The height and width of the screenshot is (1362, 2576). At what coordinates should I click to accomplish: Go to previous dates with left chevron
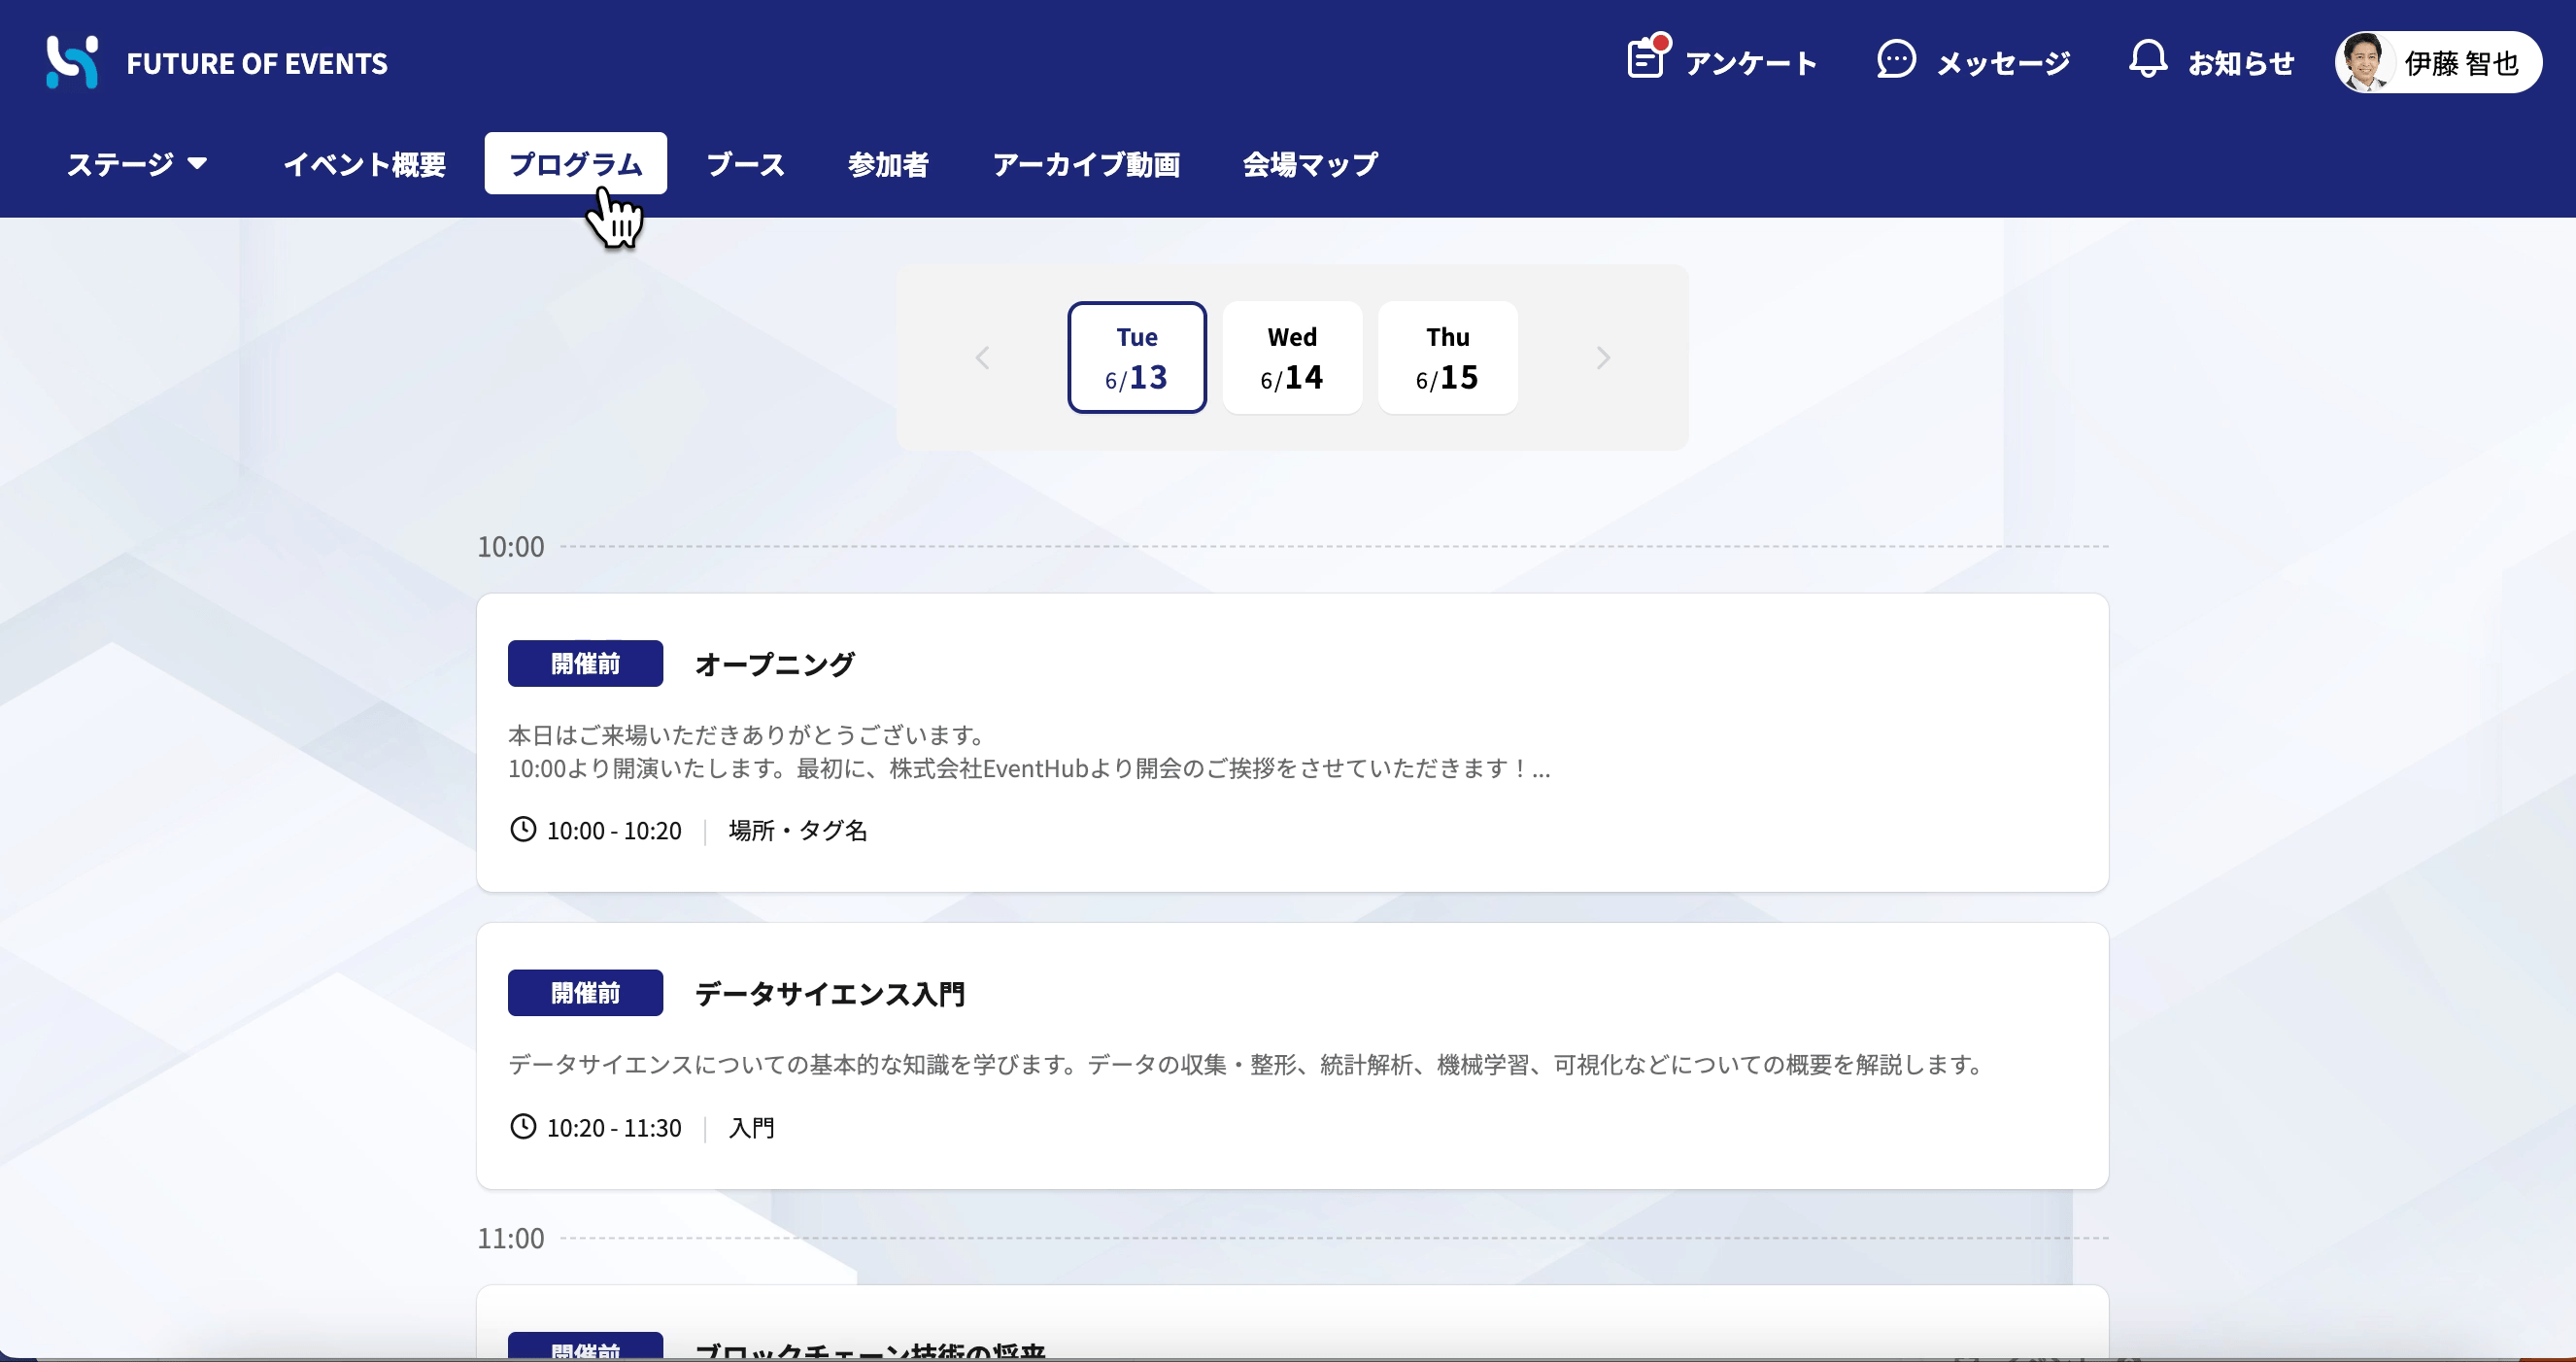coord(982,358)
